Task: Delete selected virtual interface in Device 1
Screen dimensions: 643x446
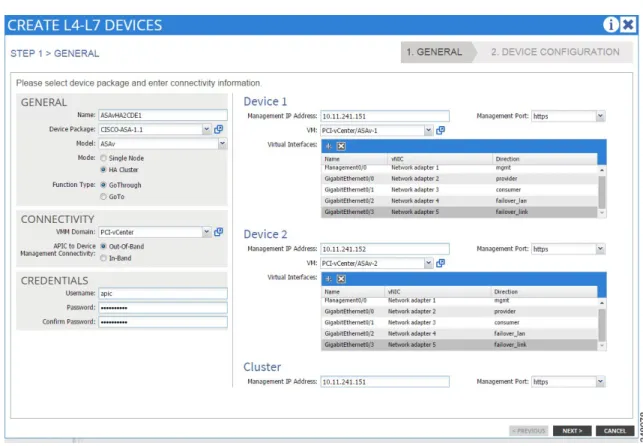Action: 341,146
